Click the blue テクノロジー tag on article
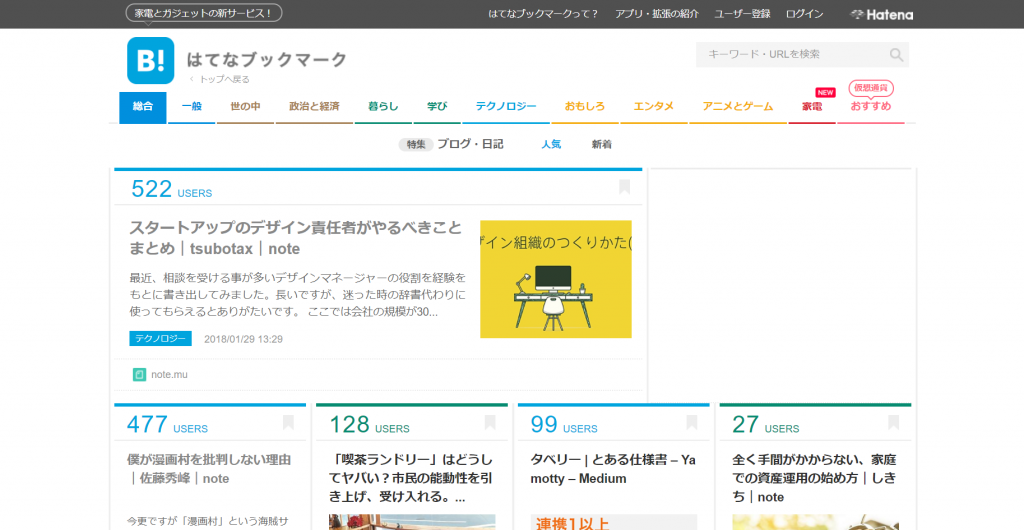 point(160,339)
